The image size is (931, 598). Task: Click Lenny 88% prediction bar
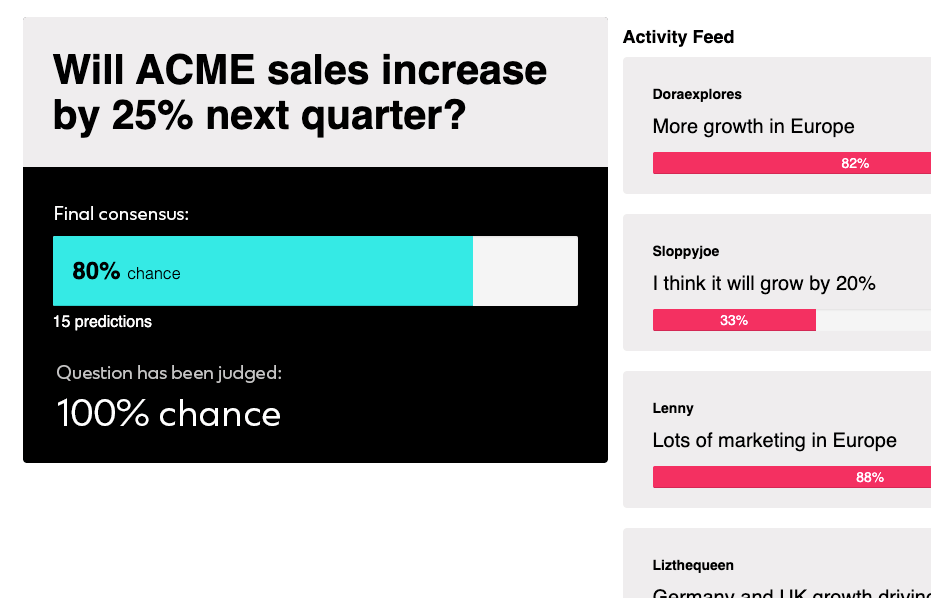[x=792, y=477]
